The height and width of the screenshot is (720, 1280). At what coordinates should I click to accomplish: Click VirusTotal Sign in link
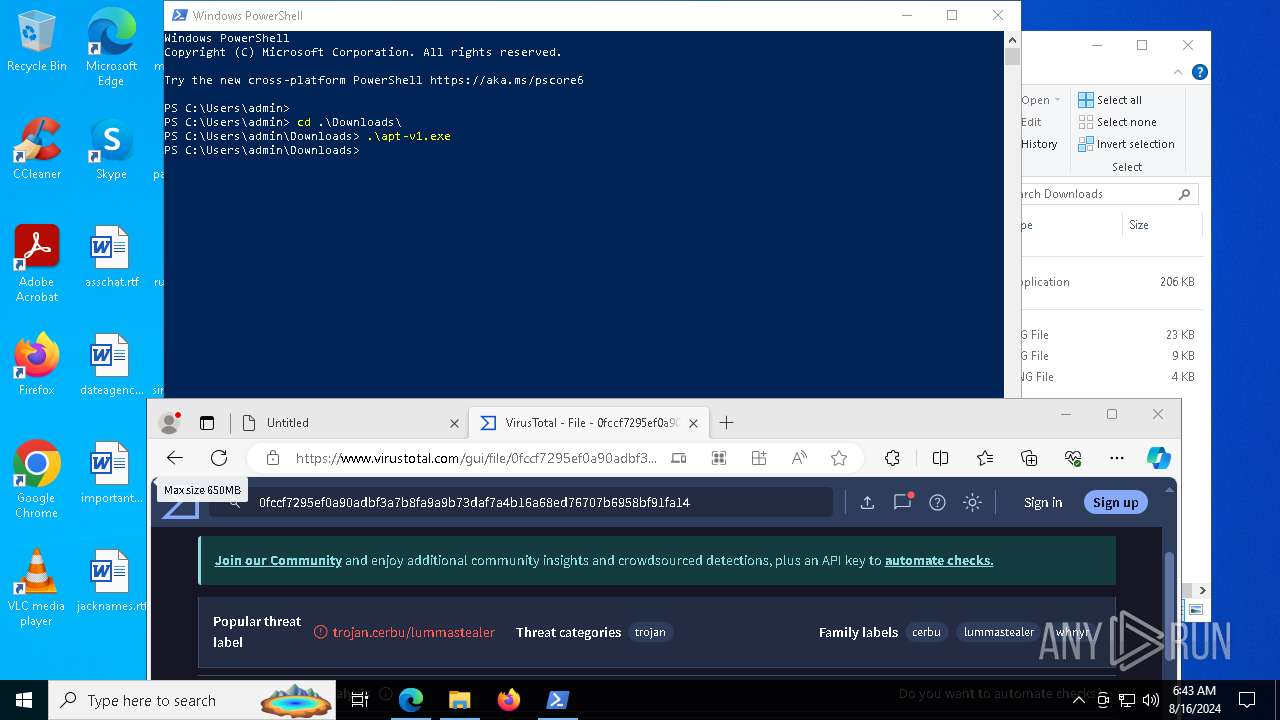[1043, 502]
